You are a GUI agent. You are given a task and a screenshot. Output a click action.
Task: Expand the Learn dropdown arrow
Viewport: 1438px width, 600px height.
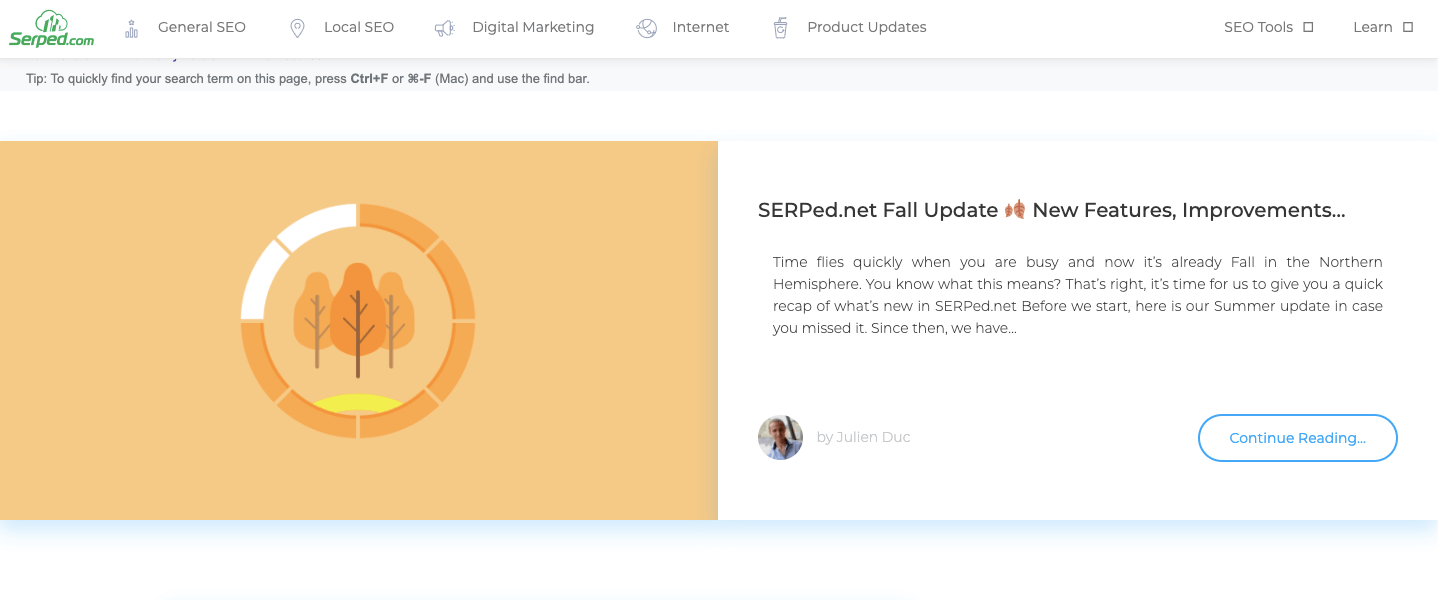(1408, 28)
